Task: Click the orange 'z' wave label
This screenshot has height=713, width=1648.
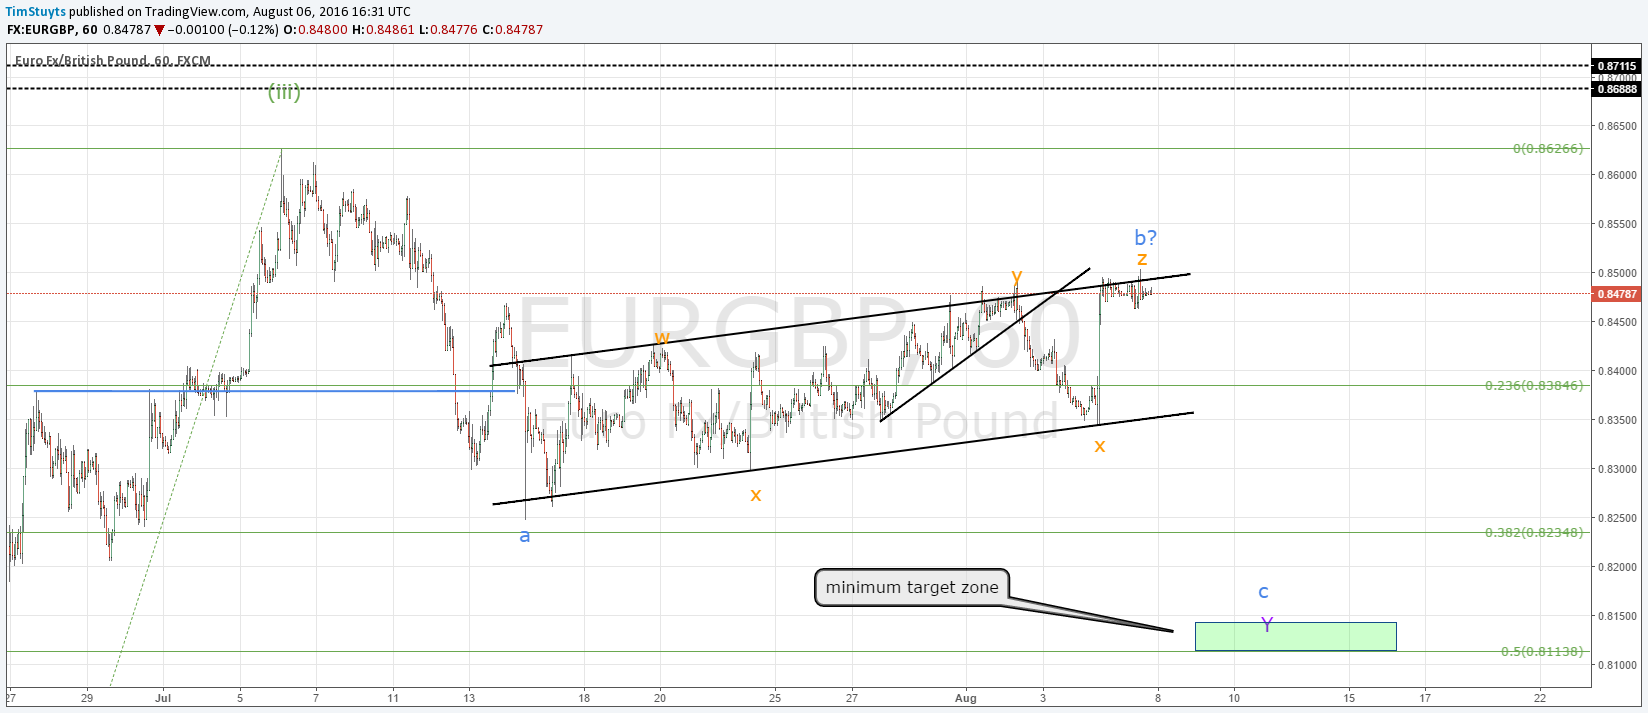Action: 1142,259
